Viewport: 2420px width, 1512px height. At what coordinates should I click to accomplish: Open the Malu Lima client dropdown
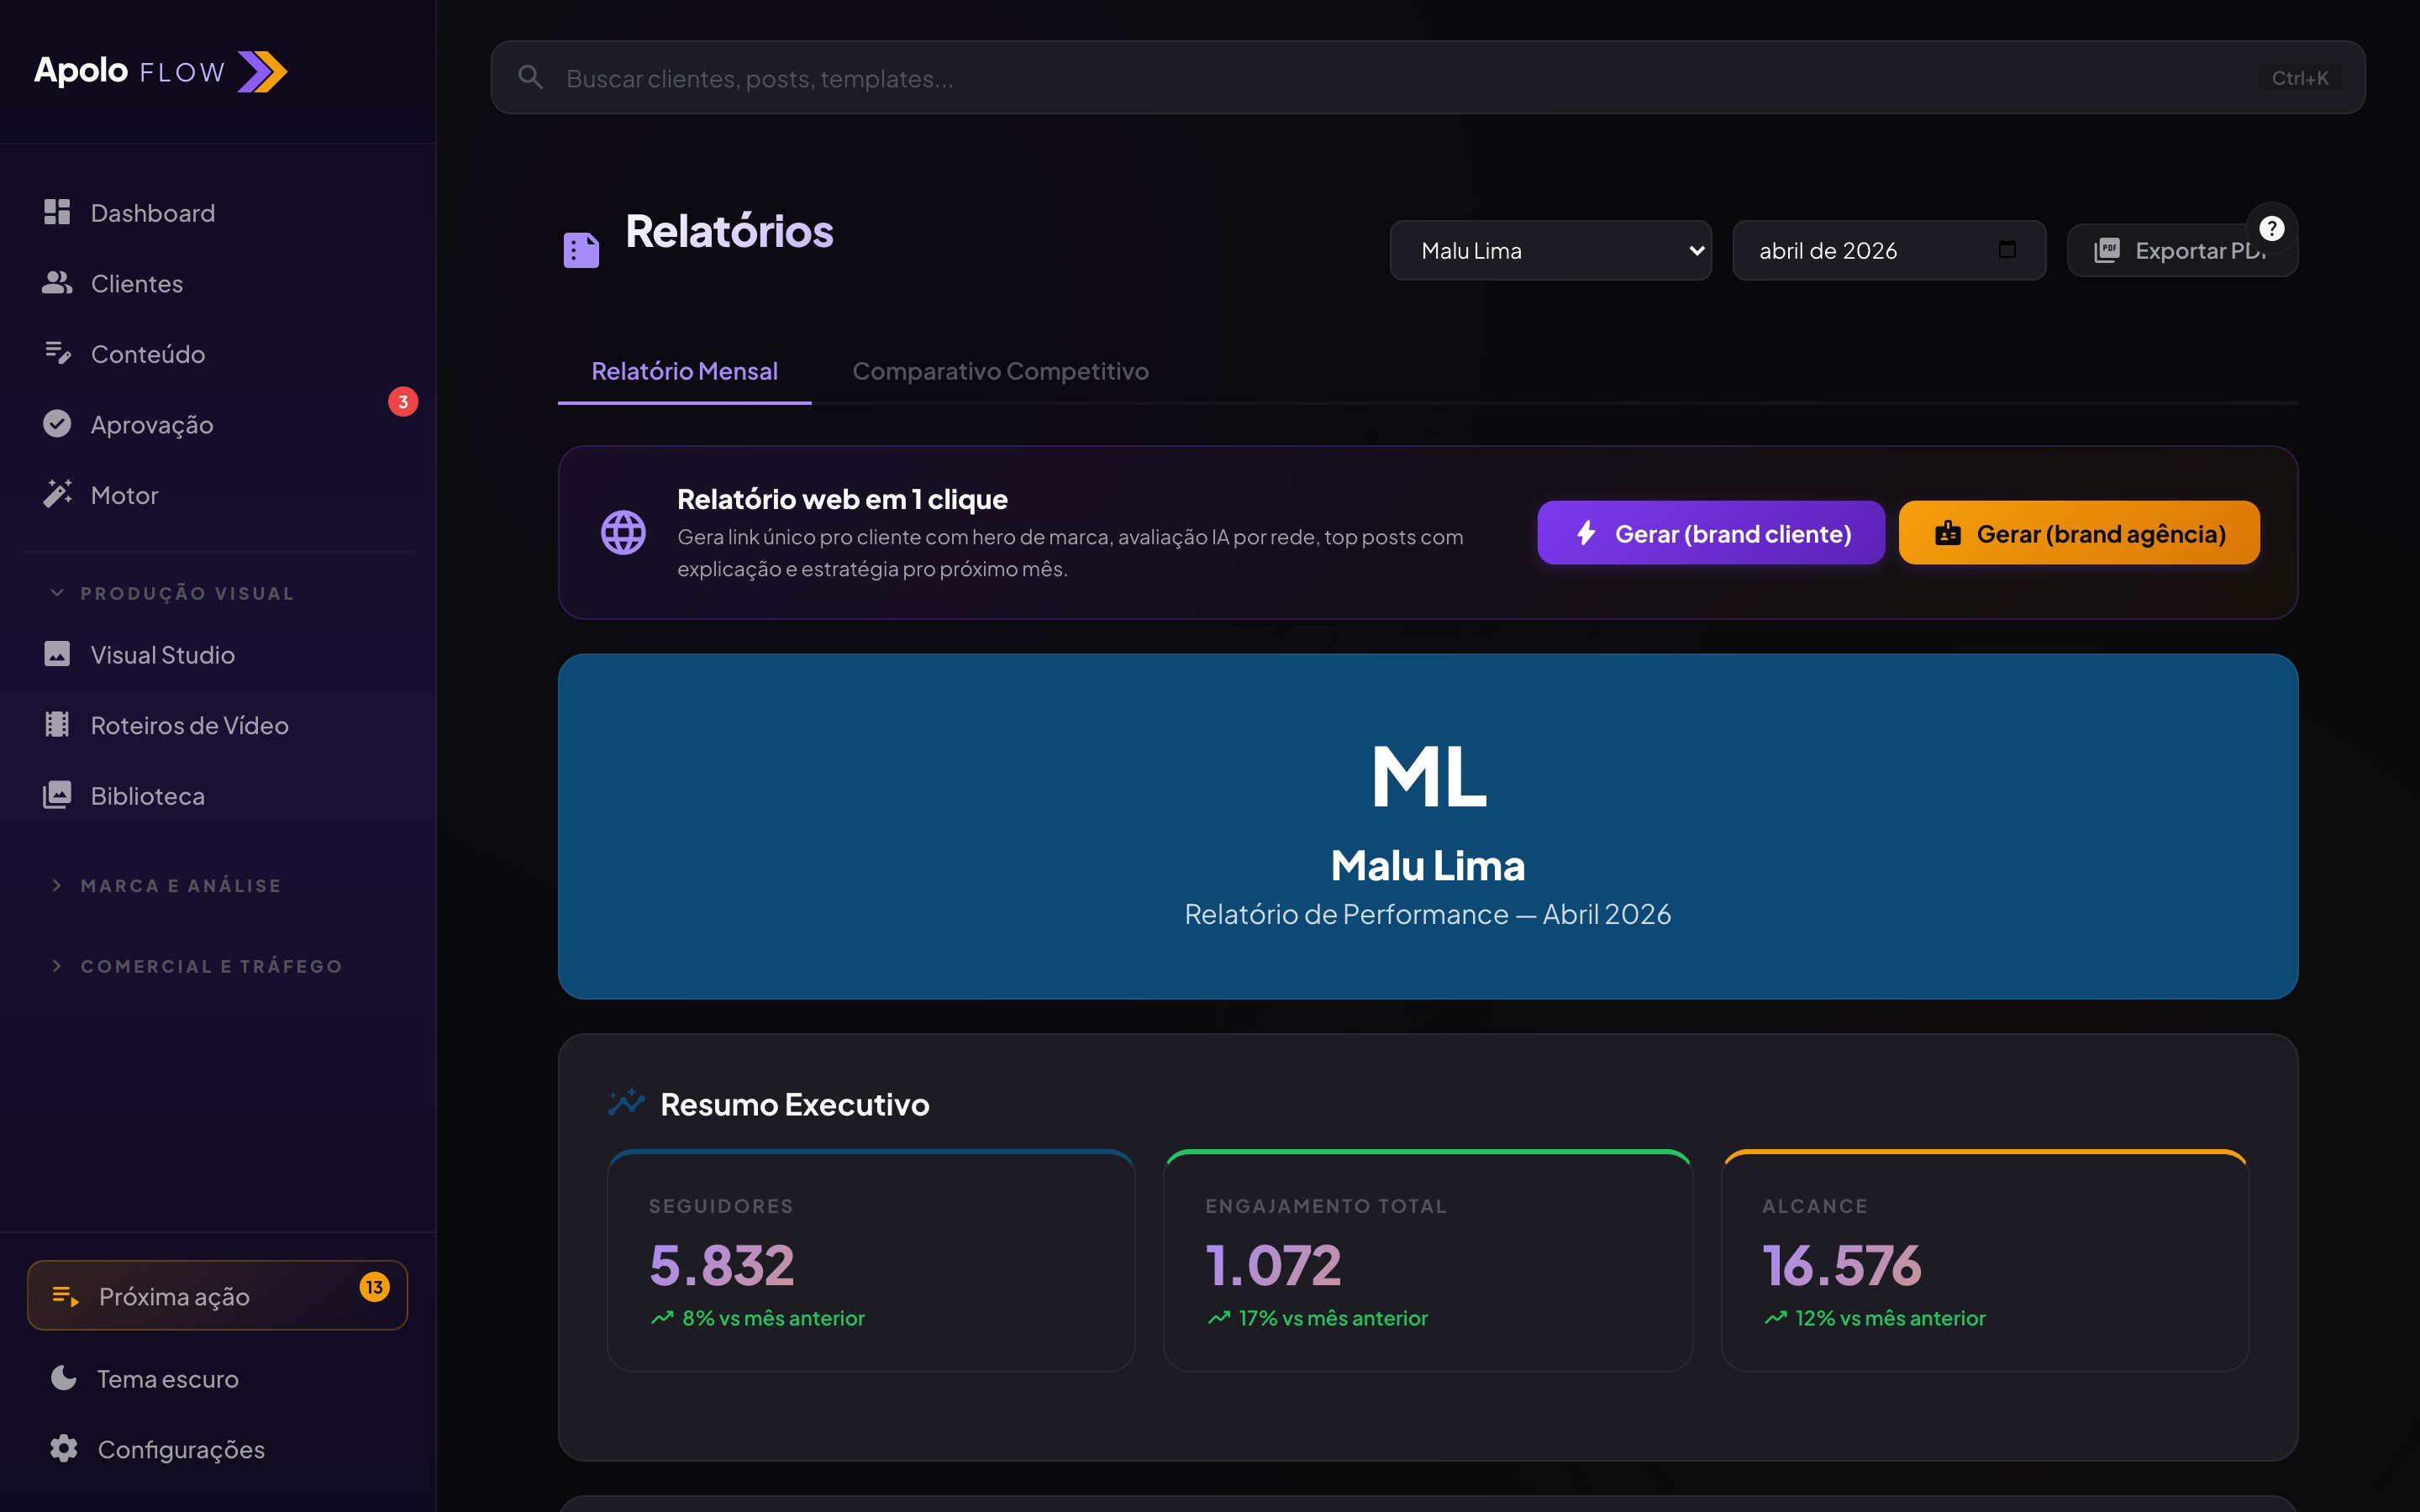pos(1550,250)
